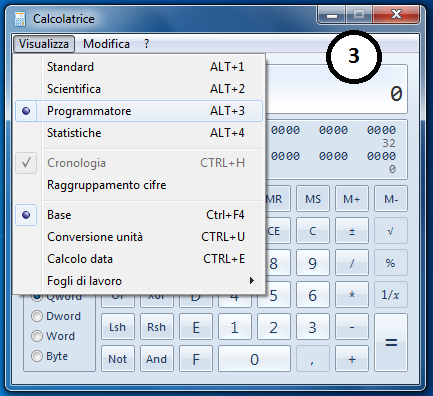The image size is (433, 396).
Task: Click the digit 2 key
Action: 274,327
